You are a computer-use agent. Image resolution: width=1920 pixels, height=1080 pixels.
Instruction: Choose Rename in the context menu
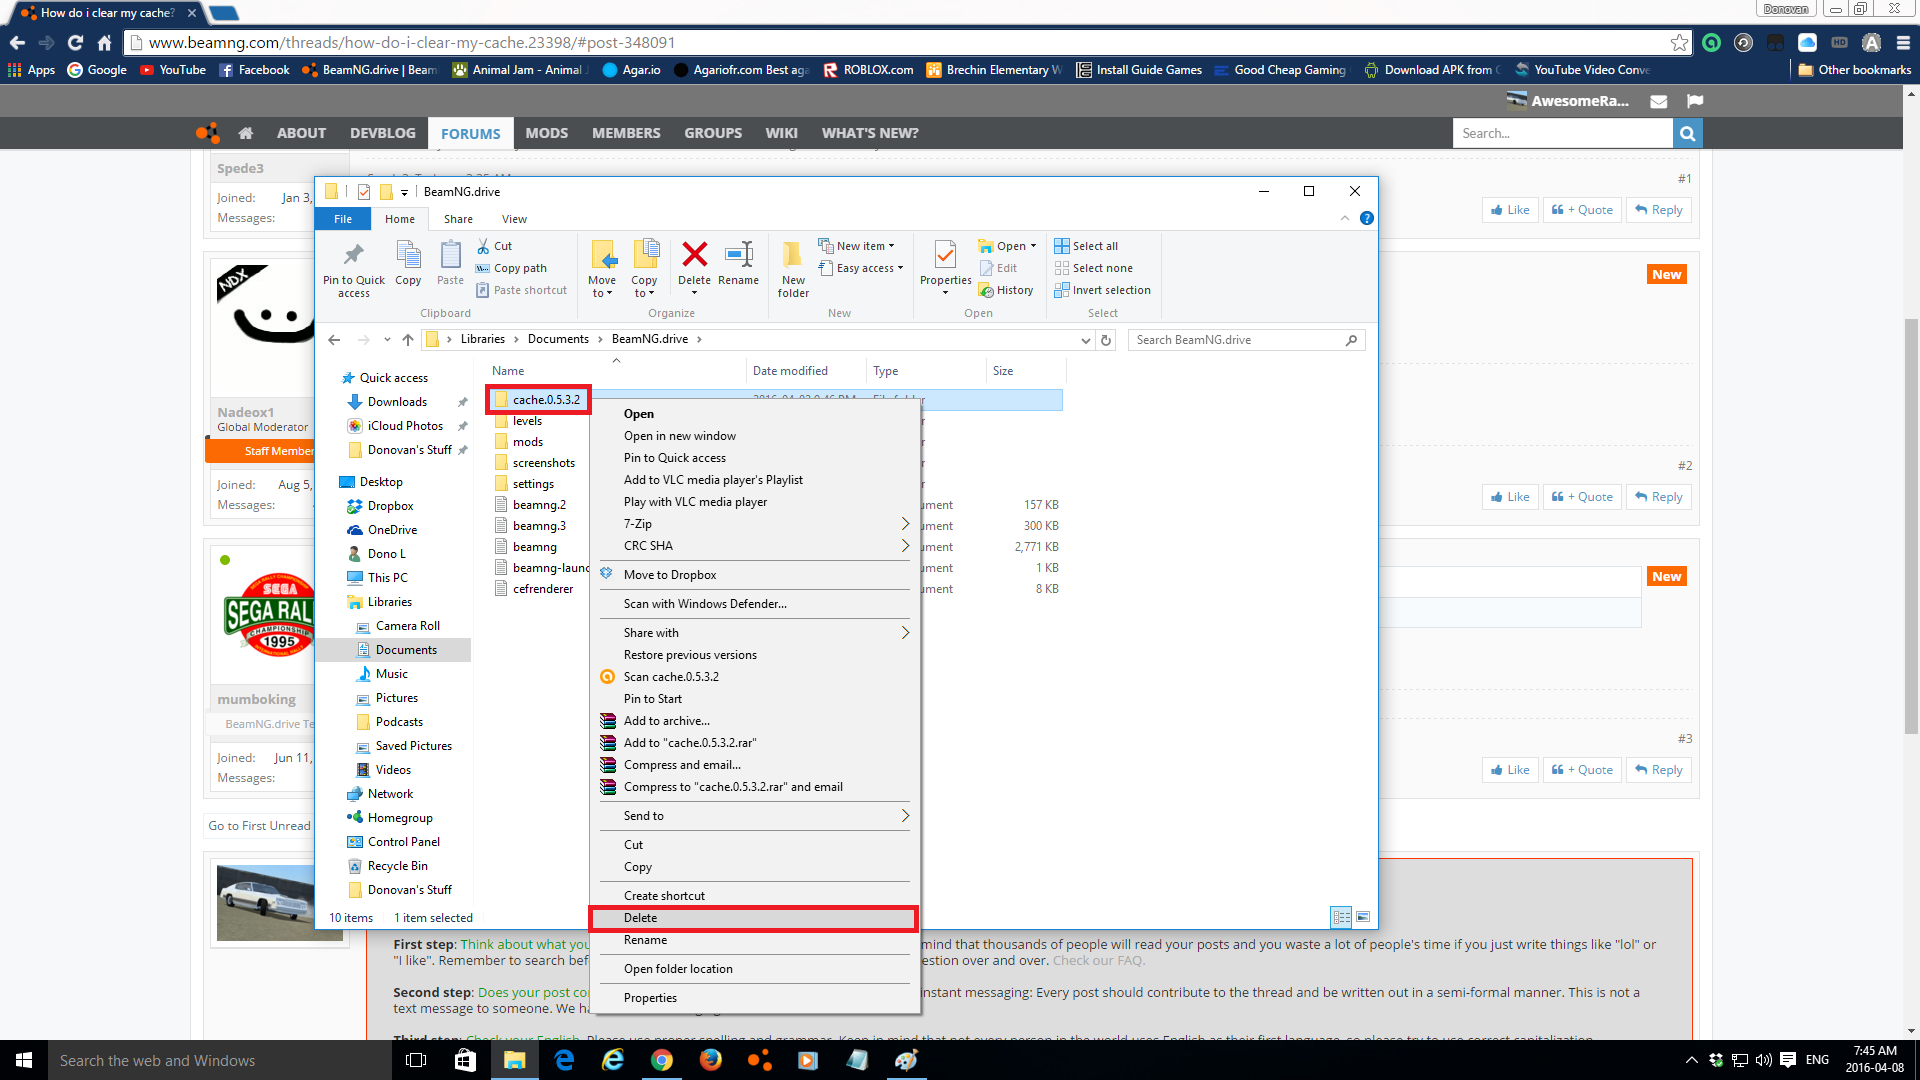[x=755, y=940]
